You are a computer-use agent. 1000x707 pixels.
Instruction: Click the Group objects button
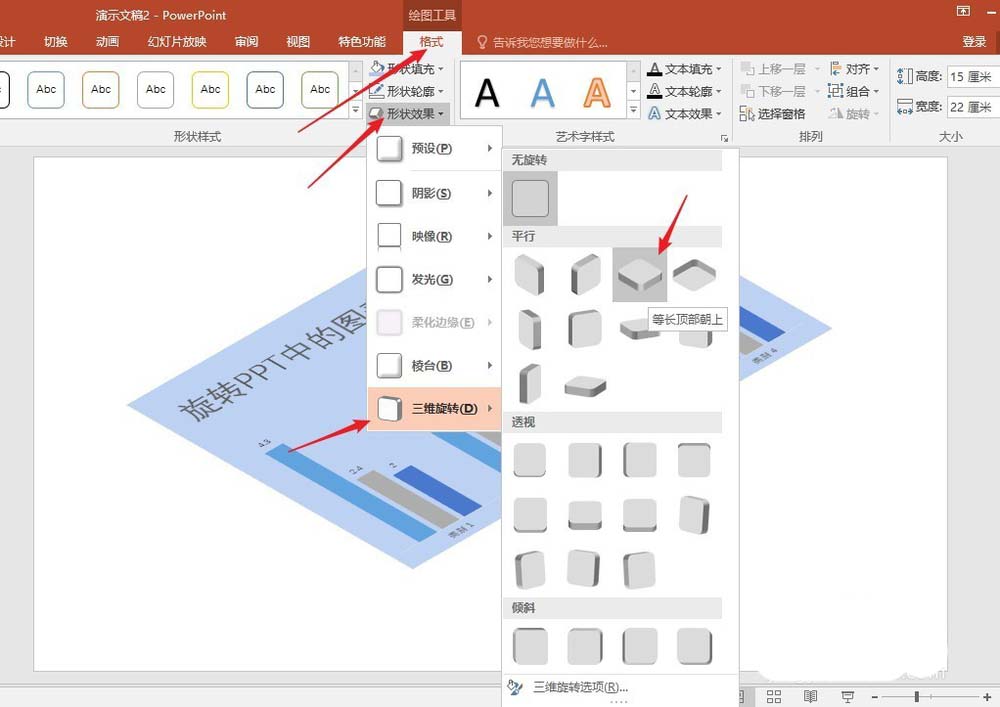(853, 91)
